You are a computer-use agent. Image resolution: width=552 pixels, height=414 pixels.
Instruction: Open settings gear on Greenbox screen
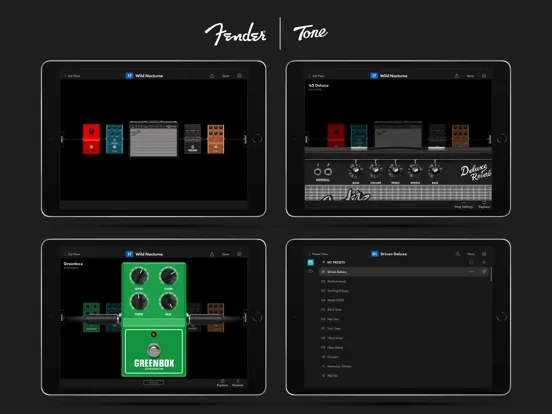point(239,254)
